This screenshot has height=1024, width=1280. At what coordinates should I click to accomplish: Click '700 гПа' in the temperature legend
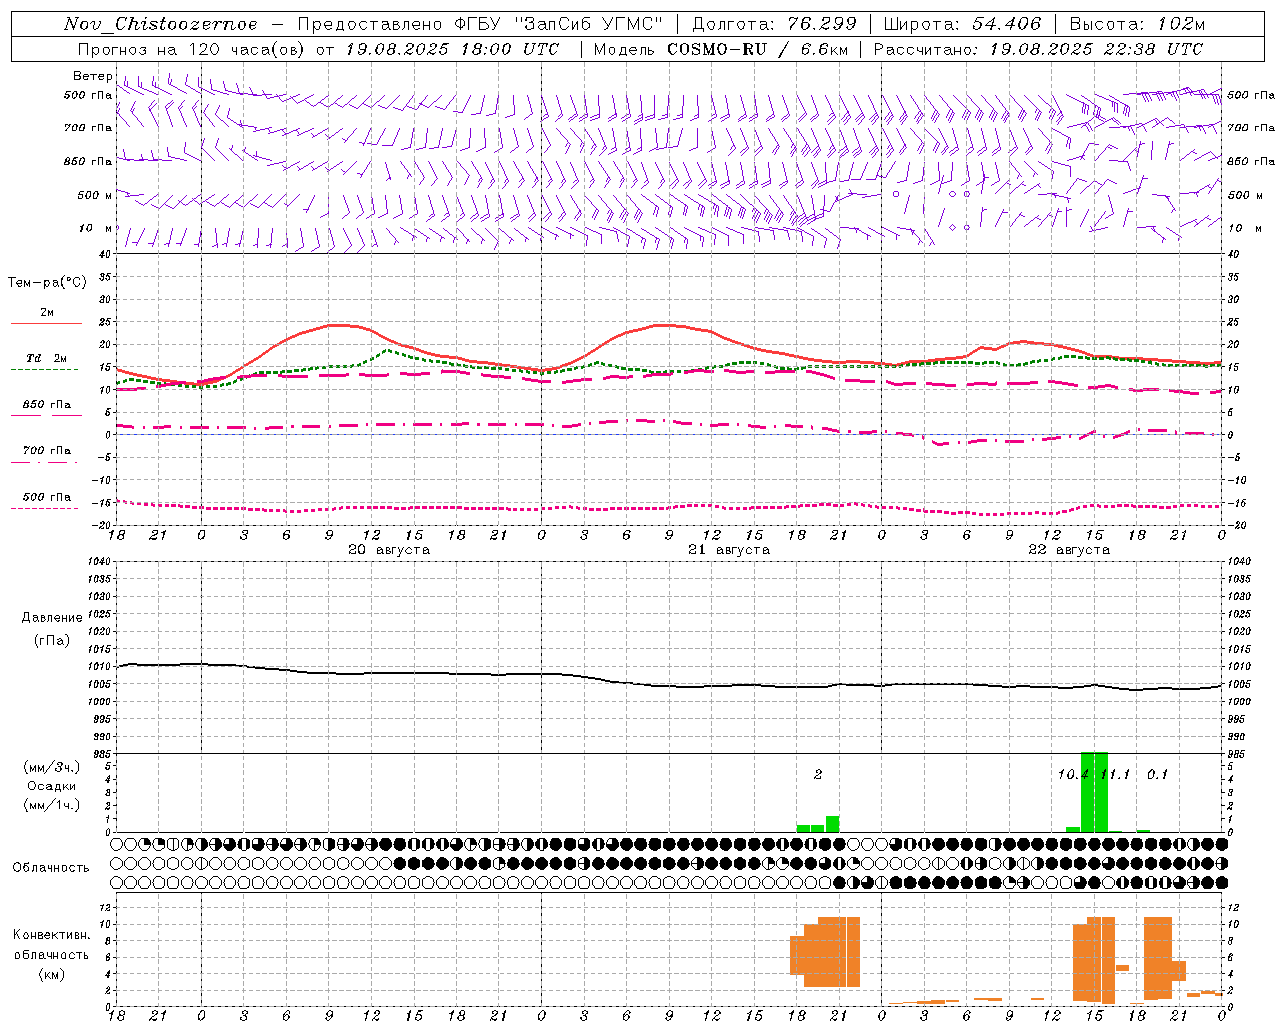[47, 451]
